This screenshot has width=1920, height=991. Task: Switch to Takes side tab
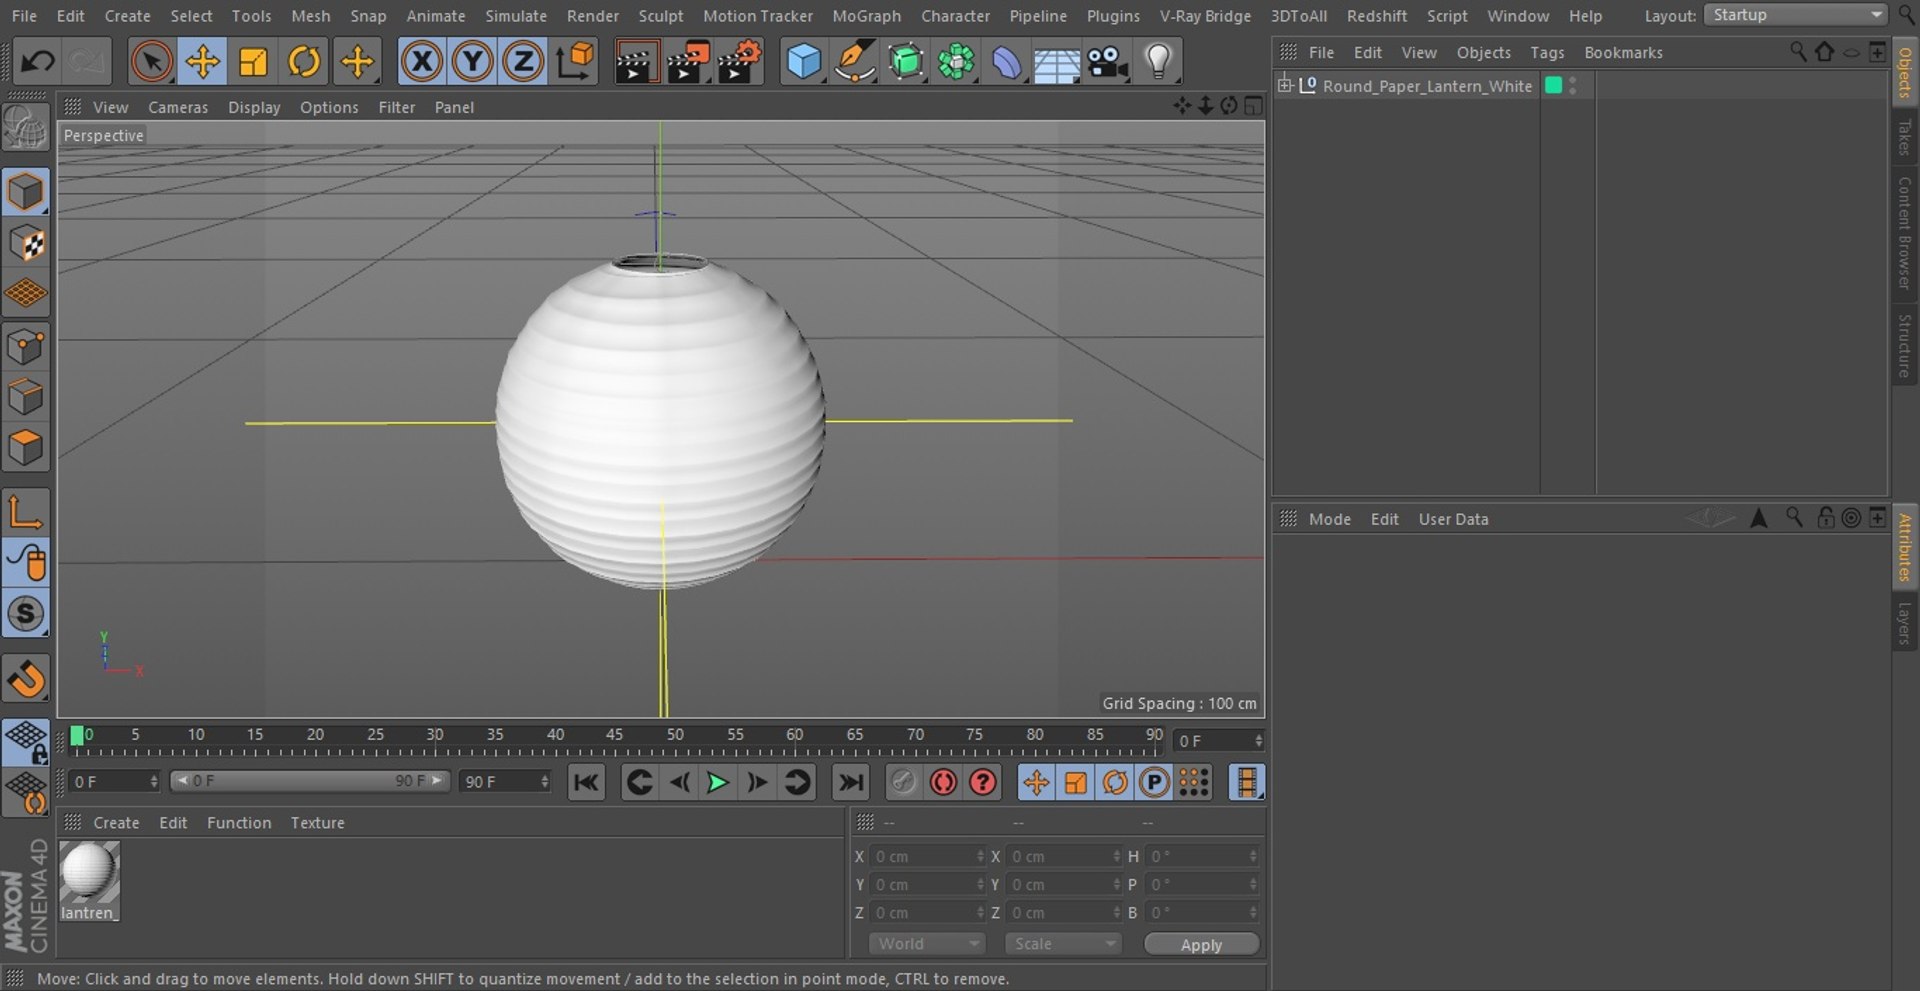[x=1904, y=138]
